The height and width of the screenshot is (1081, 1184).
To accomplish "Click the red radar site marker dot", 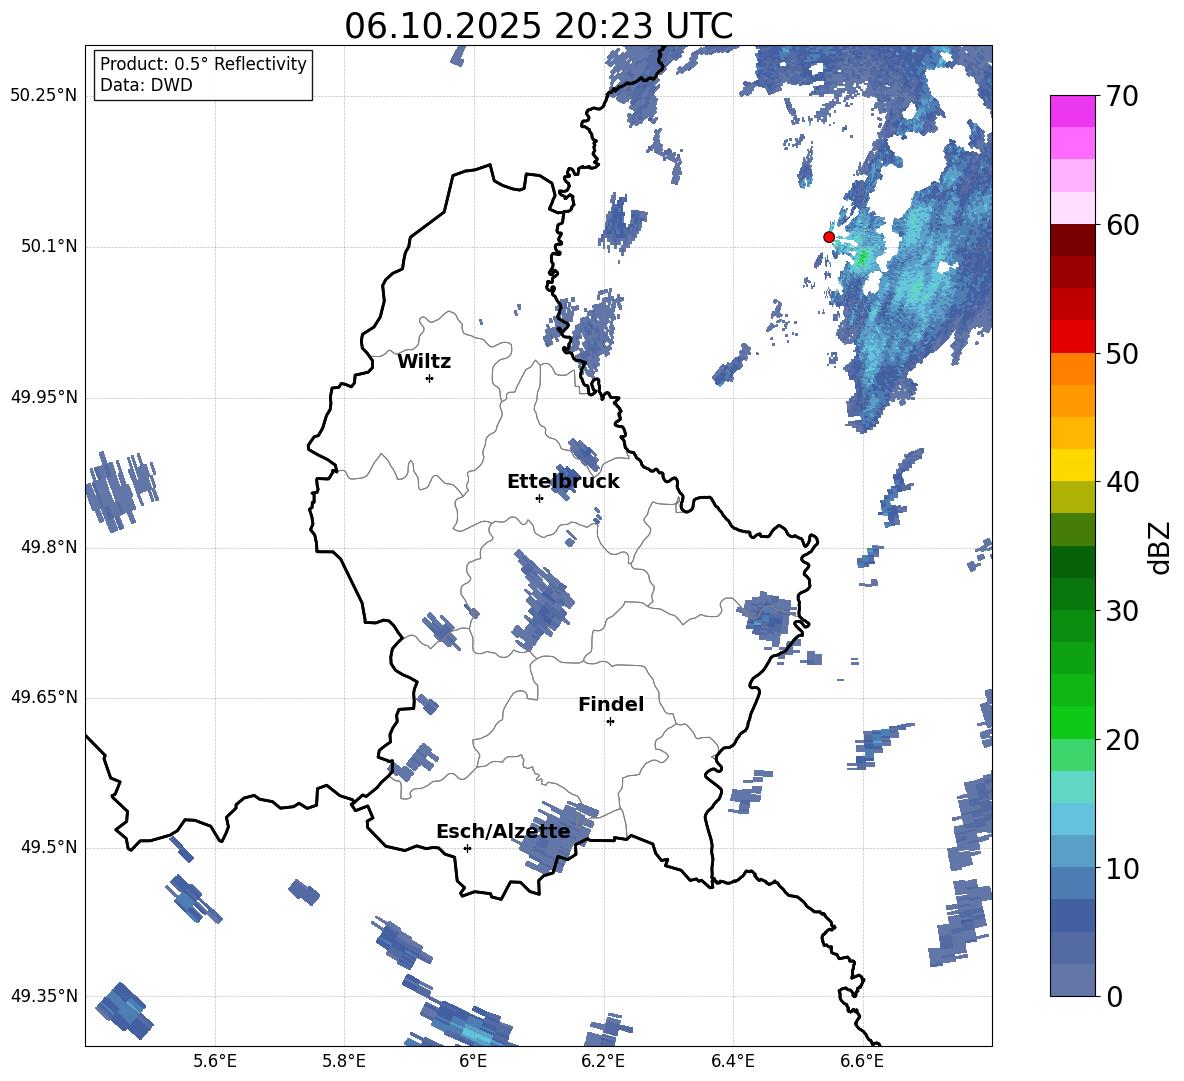I will click(x=828, y=237).
